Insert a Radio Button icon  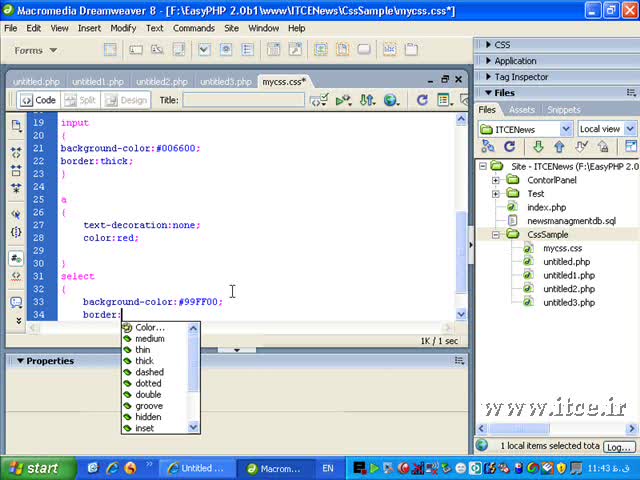(x=226, y=50)
